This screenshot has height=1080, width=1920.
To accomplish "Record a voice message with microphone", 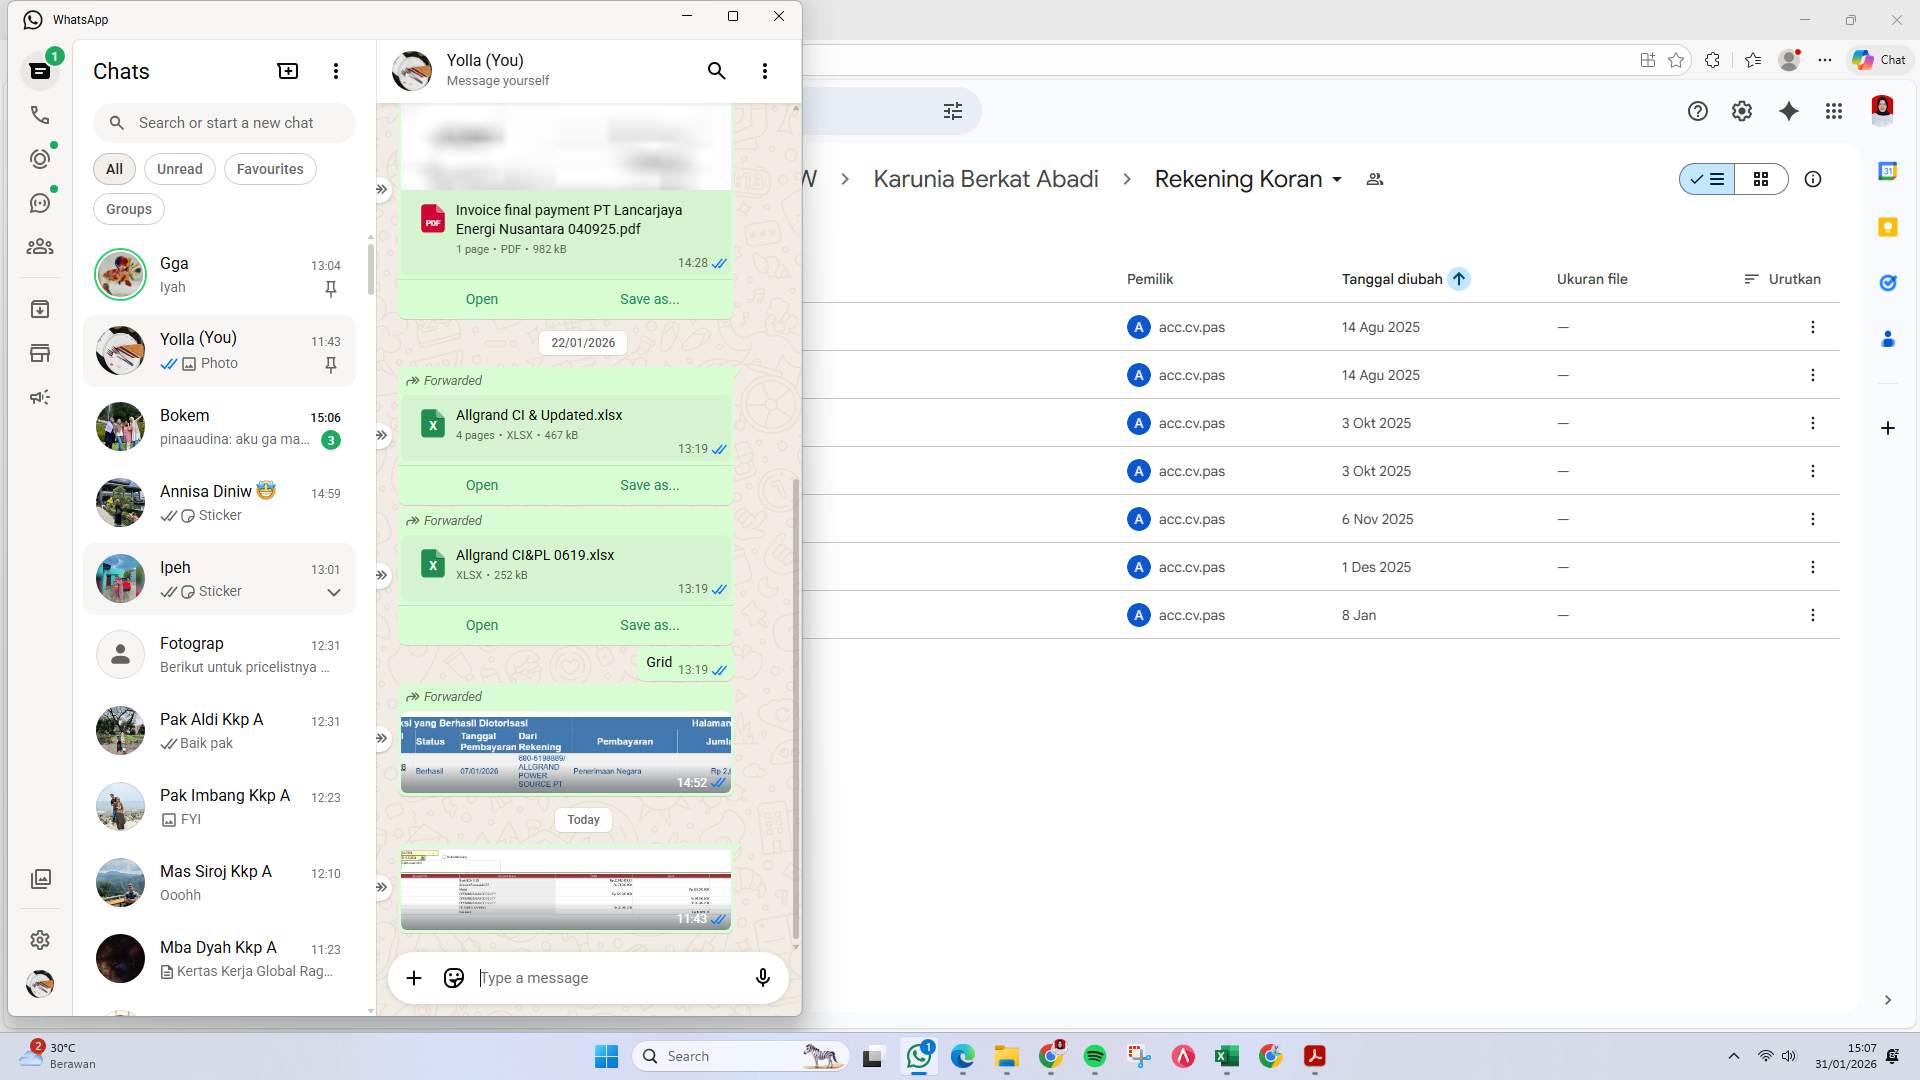I will (x=762, y=978).
